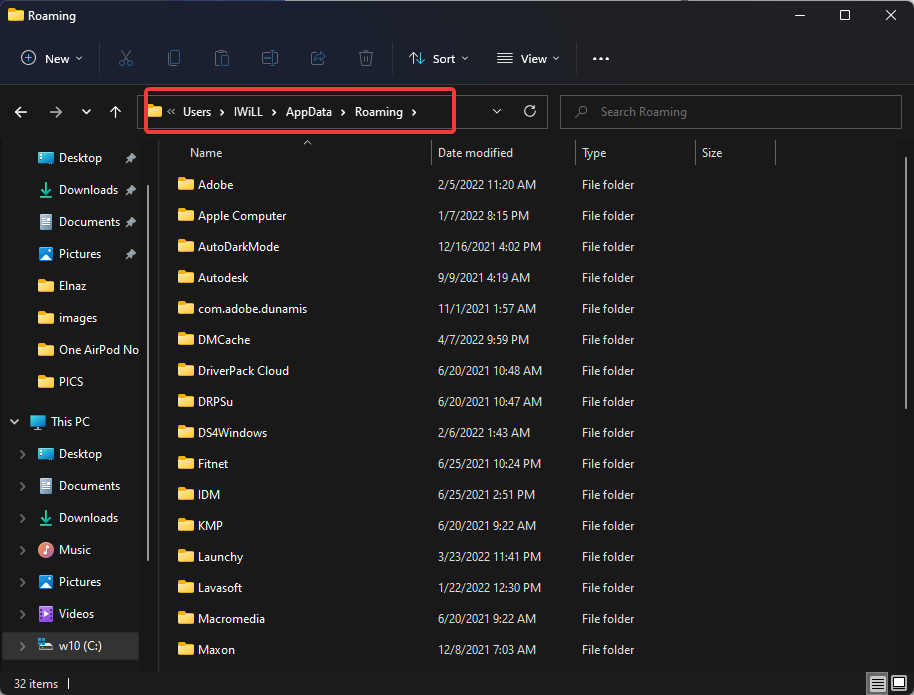Open One AirPod No folder in sidebar
This screenshot has height=695, width=914.
(x=88, y=350)
